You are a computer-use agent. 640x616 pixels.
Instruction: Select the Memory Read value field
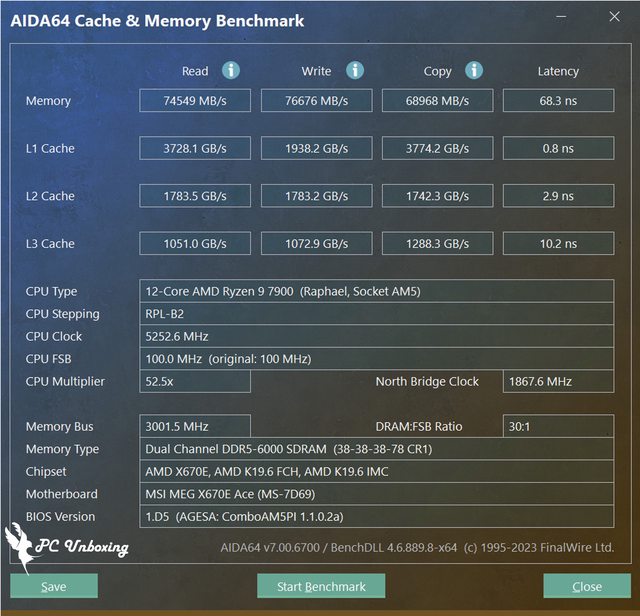pyautogui.click(x=195, y=101)
